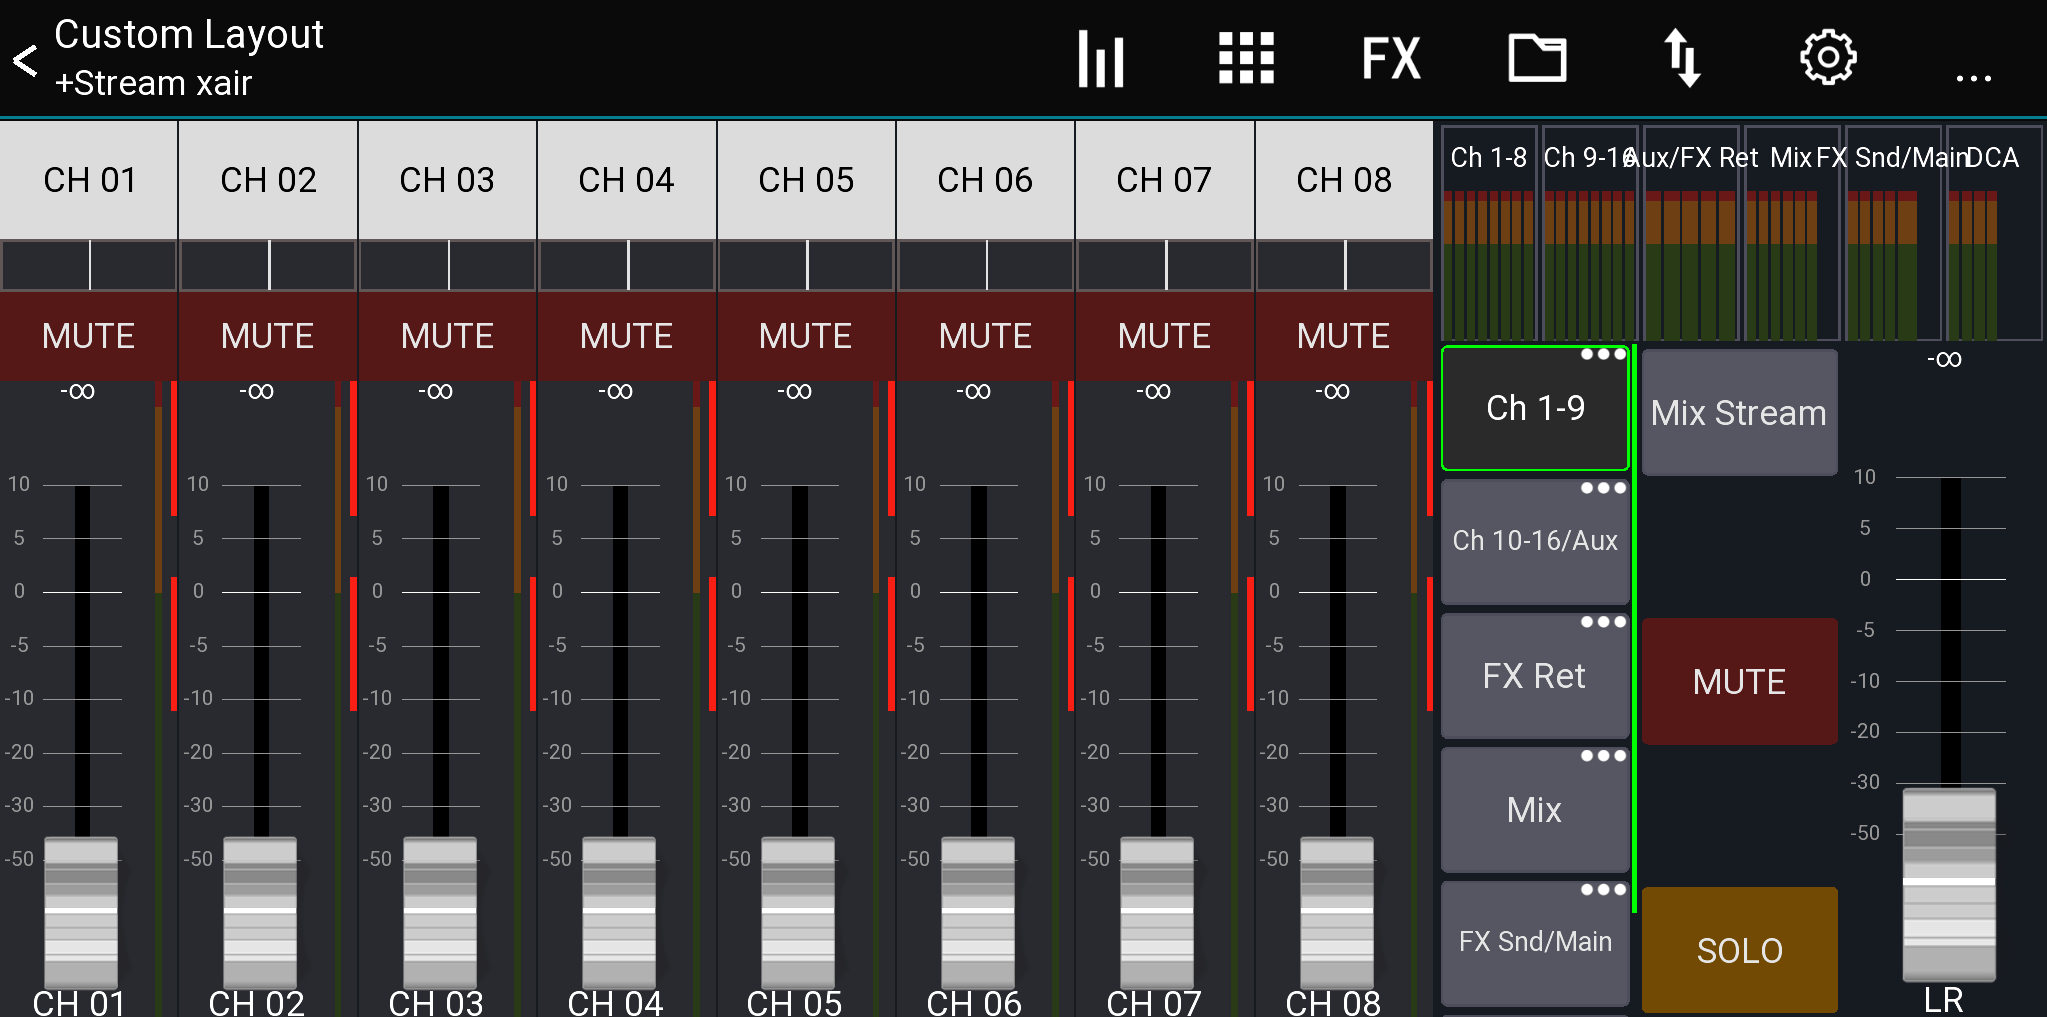Click the CH 03 pan control
This screenshot has height=1017, width=2047.
(x=448, y=265)
